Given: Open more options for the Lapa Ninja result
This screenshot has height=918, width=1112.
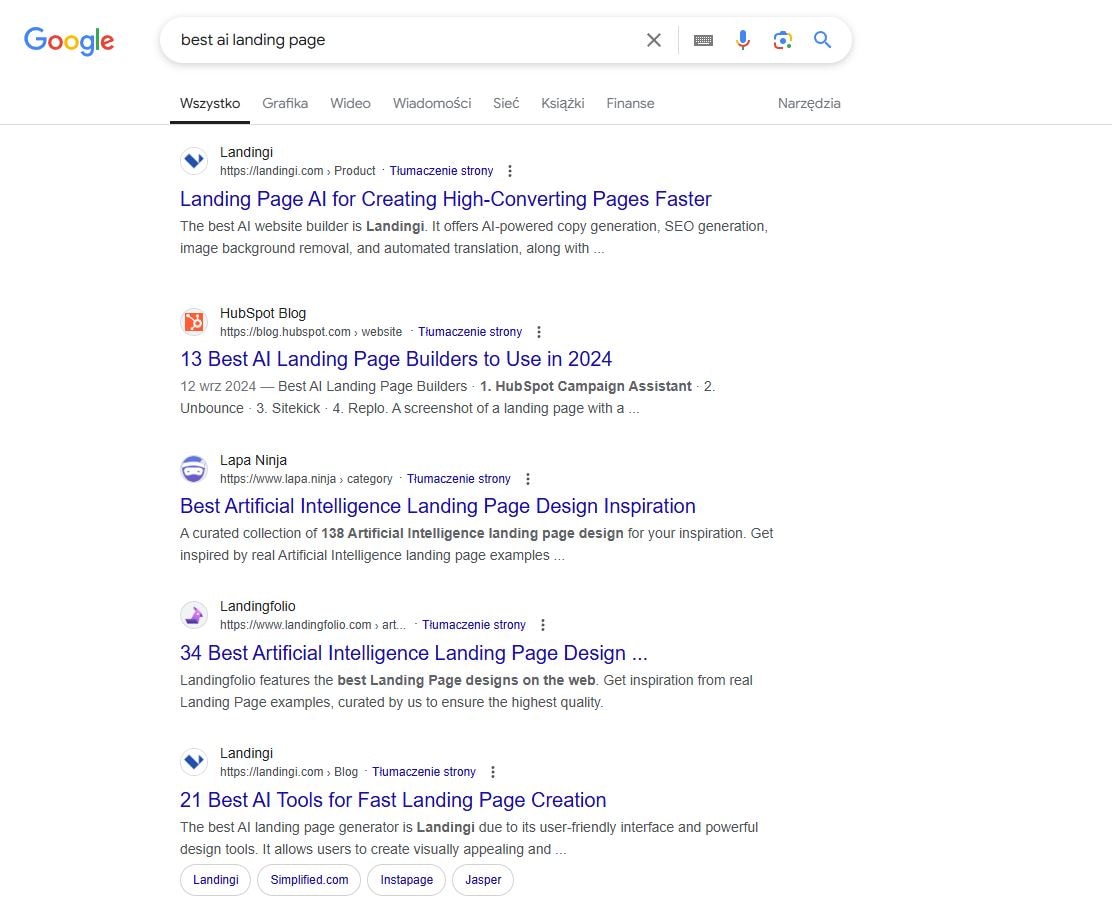Looking at the screenshot, I should (528, 479).
